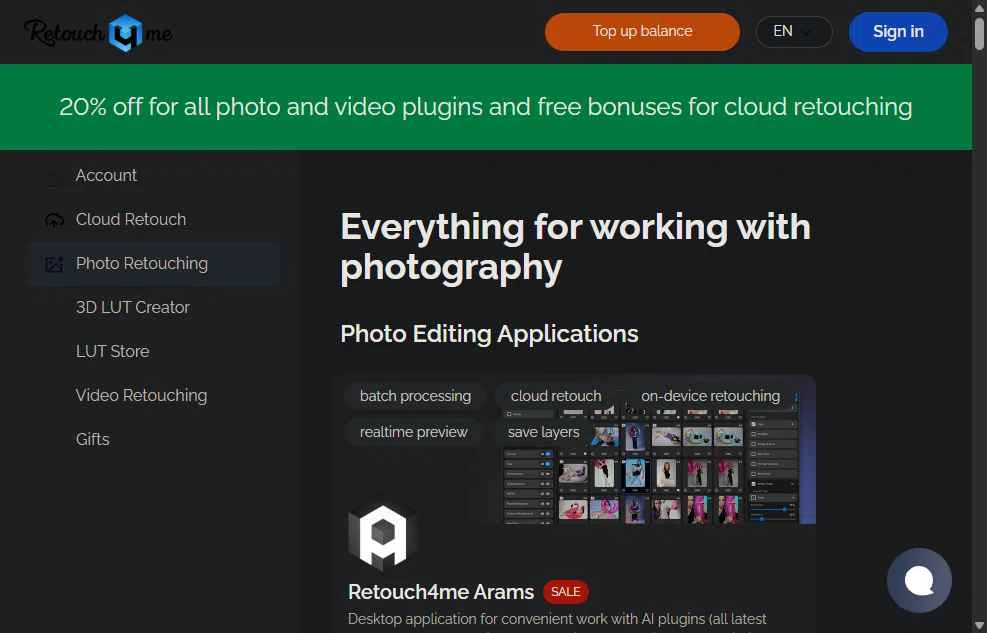Click the Retouch4me logo

point(99,32)
